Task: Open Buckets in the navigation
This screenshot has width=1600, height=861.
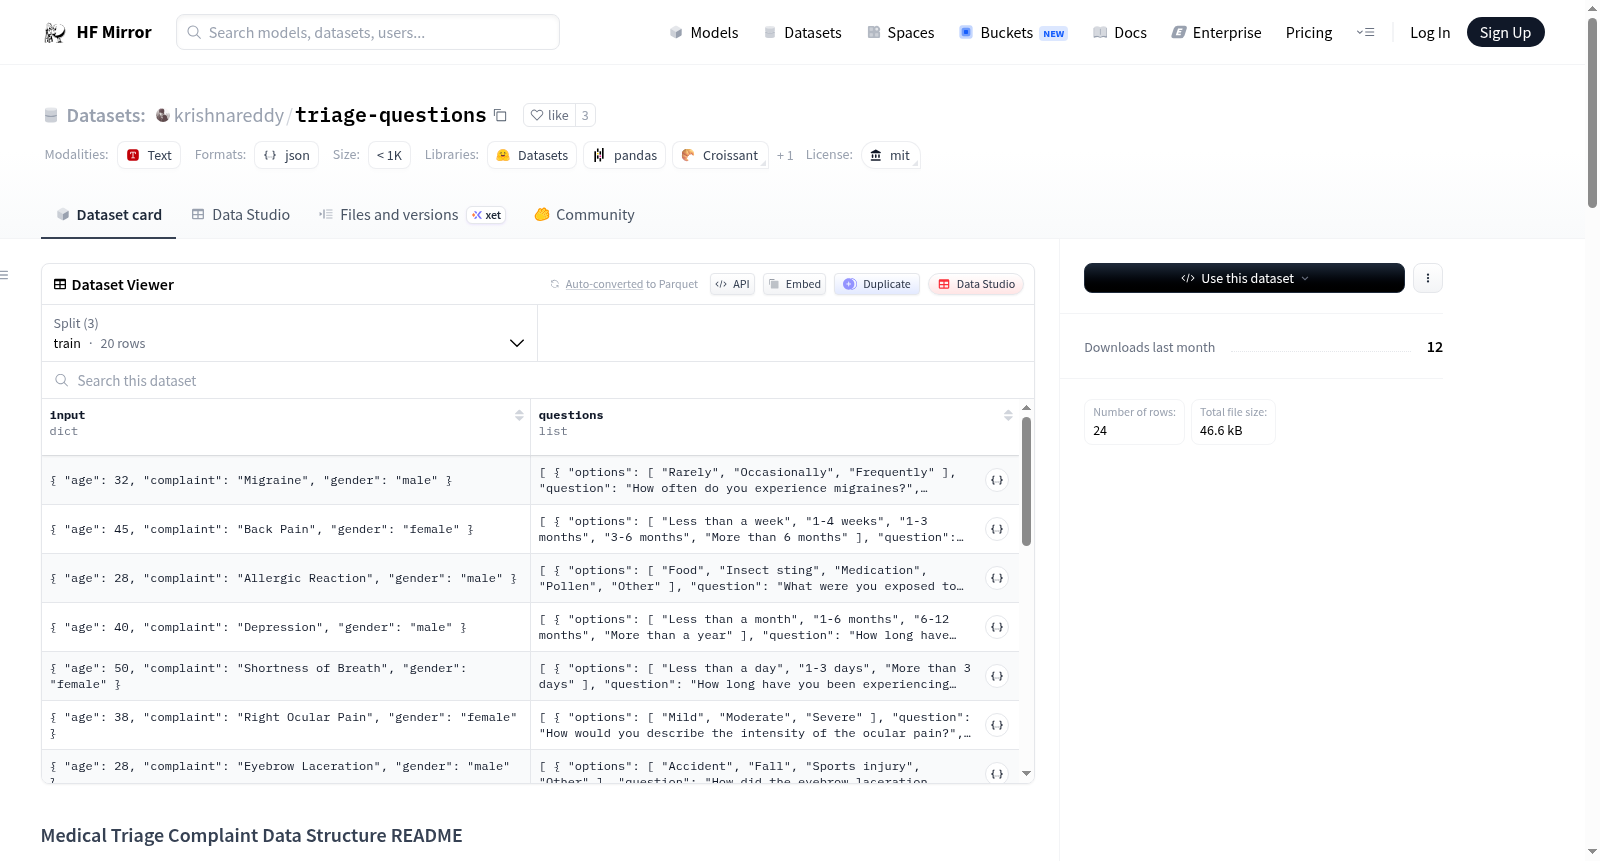Action: pyautogui.click(x=1013, y=33)
